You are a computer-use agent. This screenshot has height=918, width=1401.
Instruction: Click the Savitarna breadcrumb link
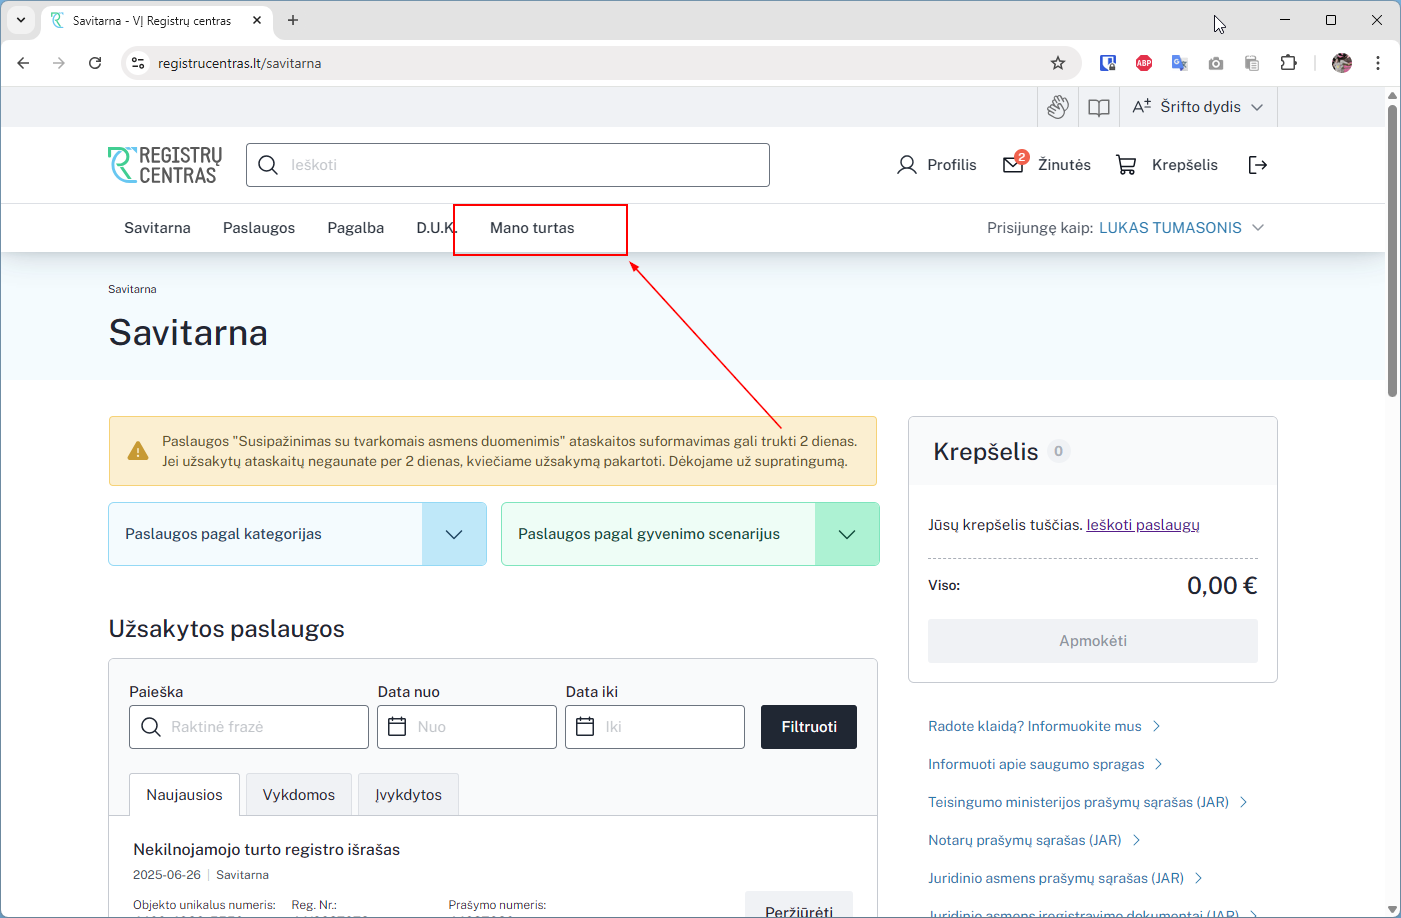[132, 289]
